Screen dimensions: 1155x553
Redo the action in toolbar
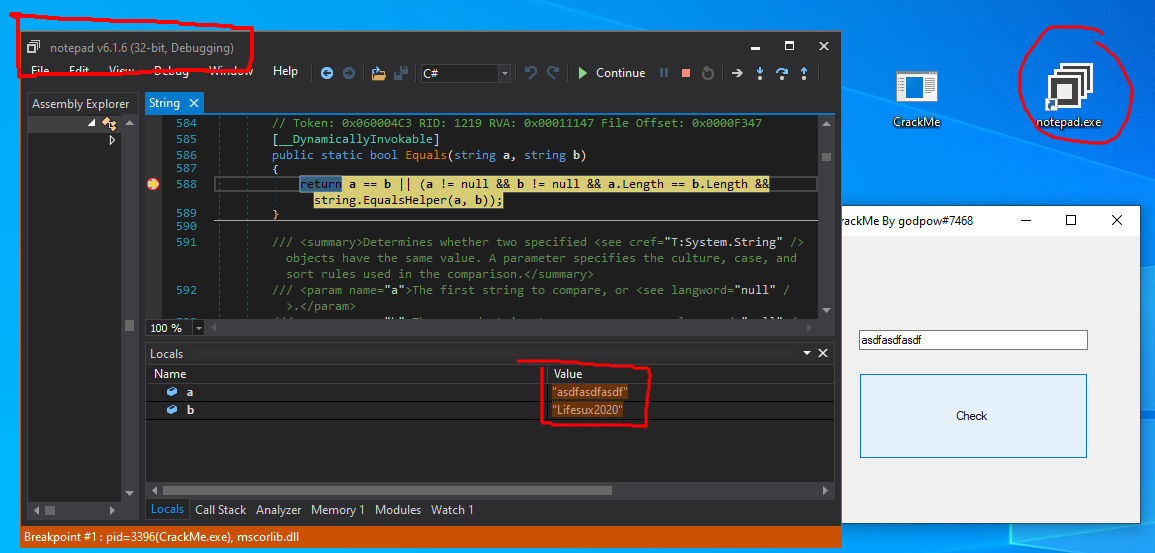coord(552,72)
